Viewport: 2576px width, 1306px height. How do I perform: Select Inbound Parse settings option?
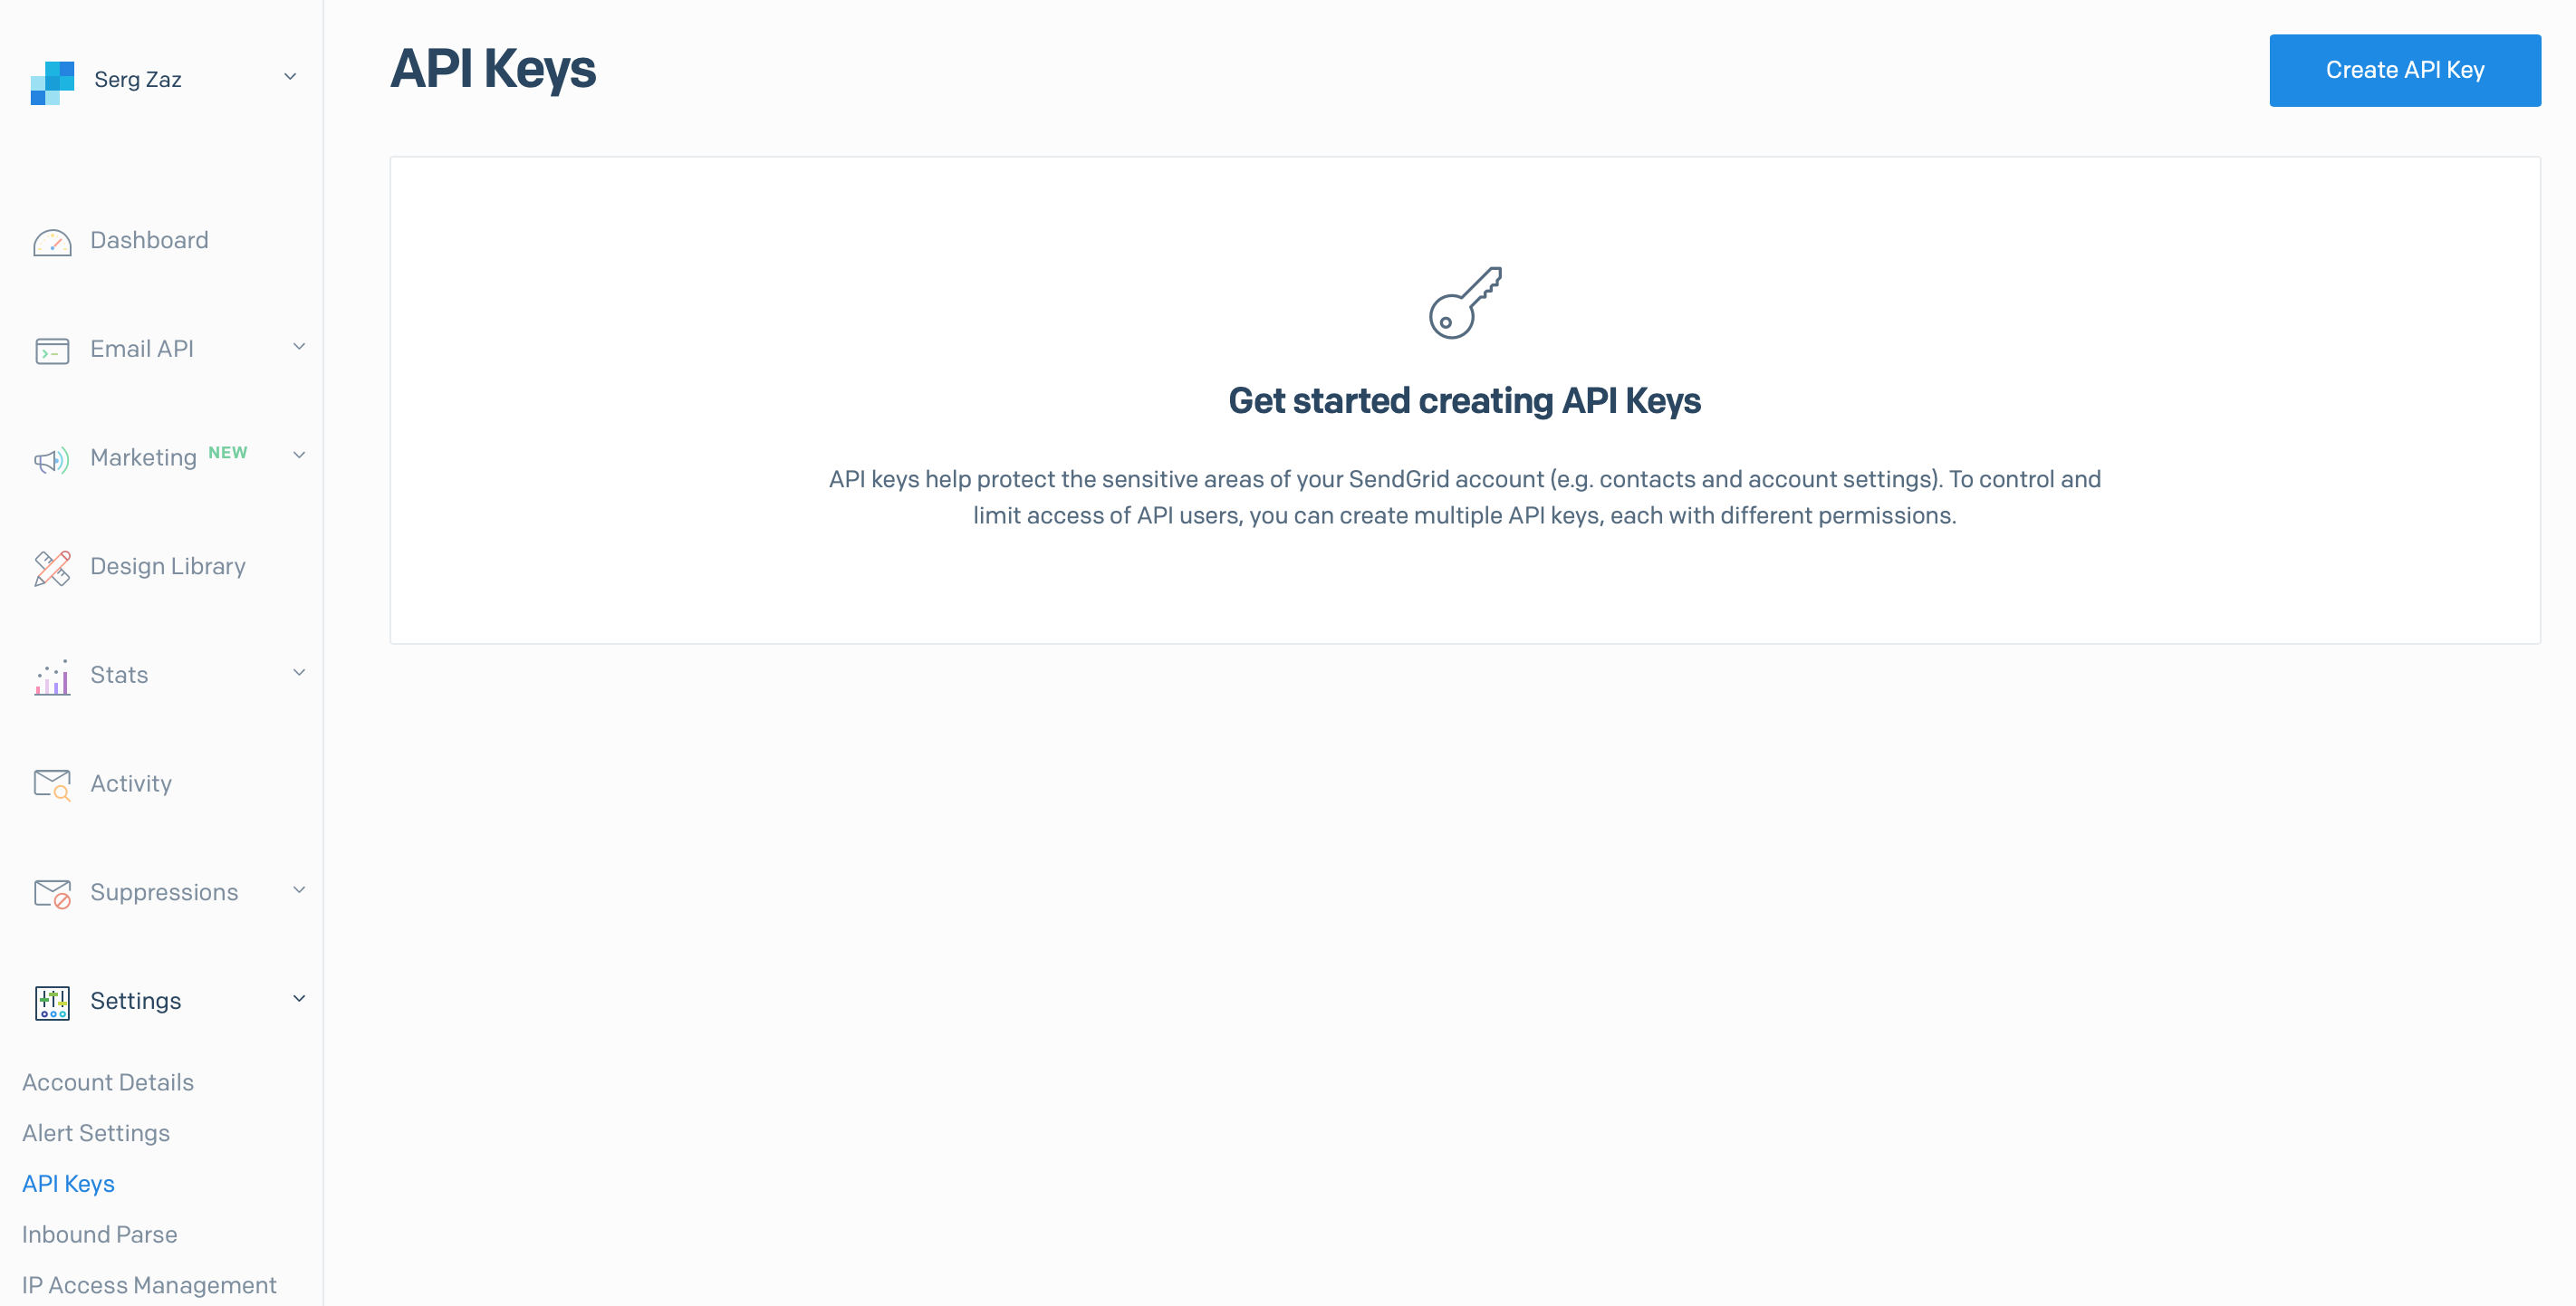pos(100,1234)
